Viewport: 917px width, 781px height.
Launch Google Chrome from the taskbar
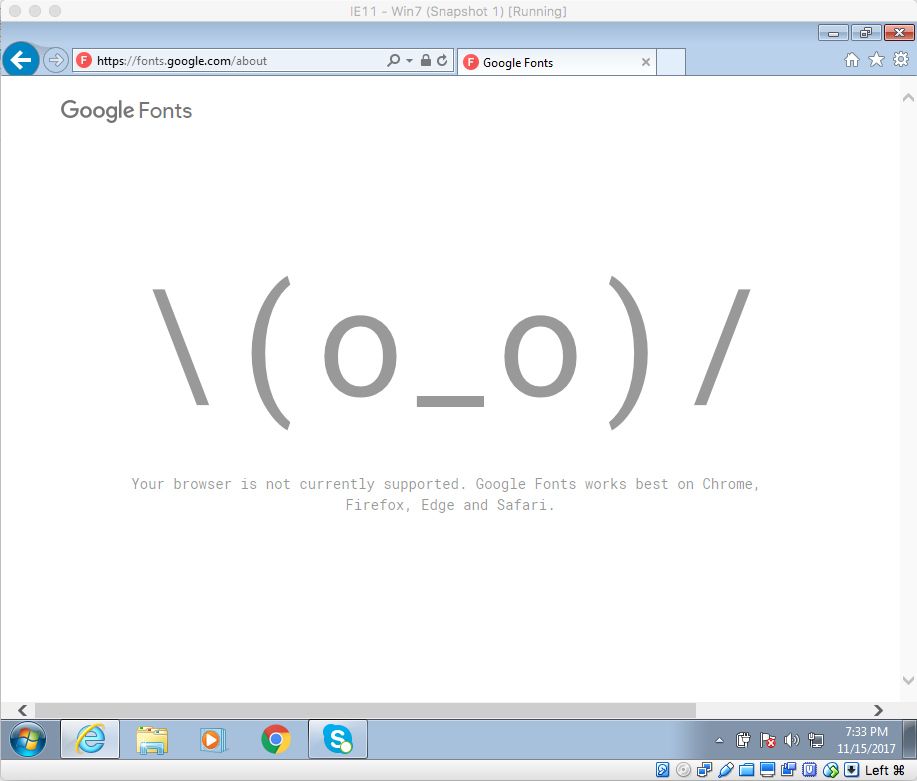pyautogui.click(x=275, y=740)
